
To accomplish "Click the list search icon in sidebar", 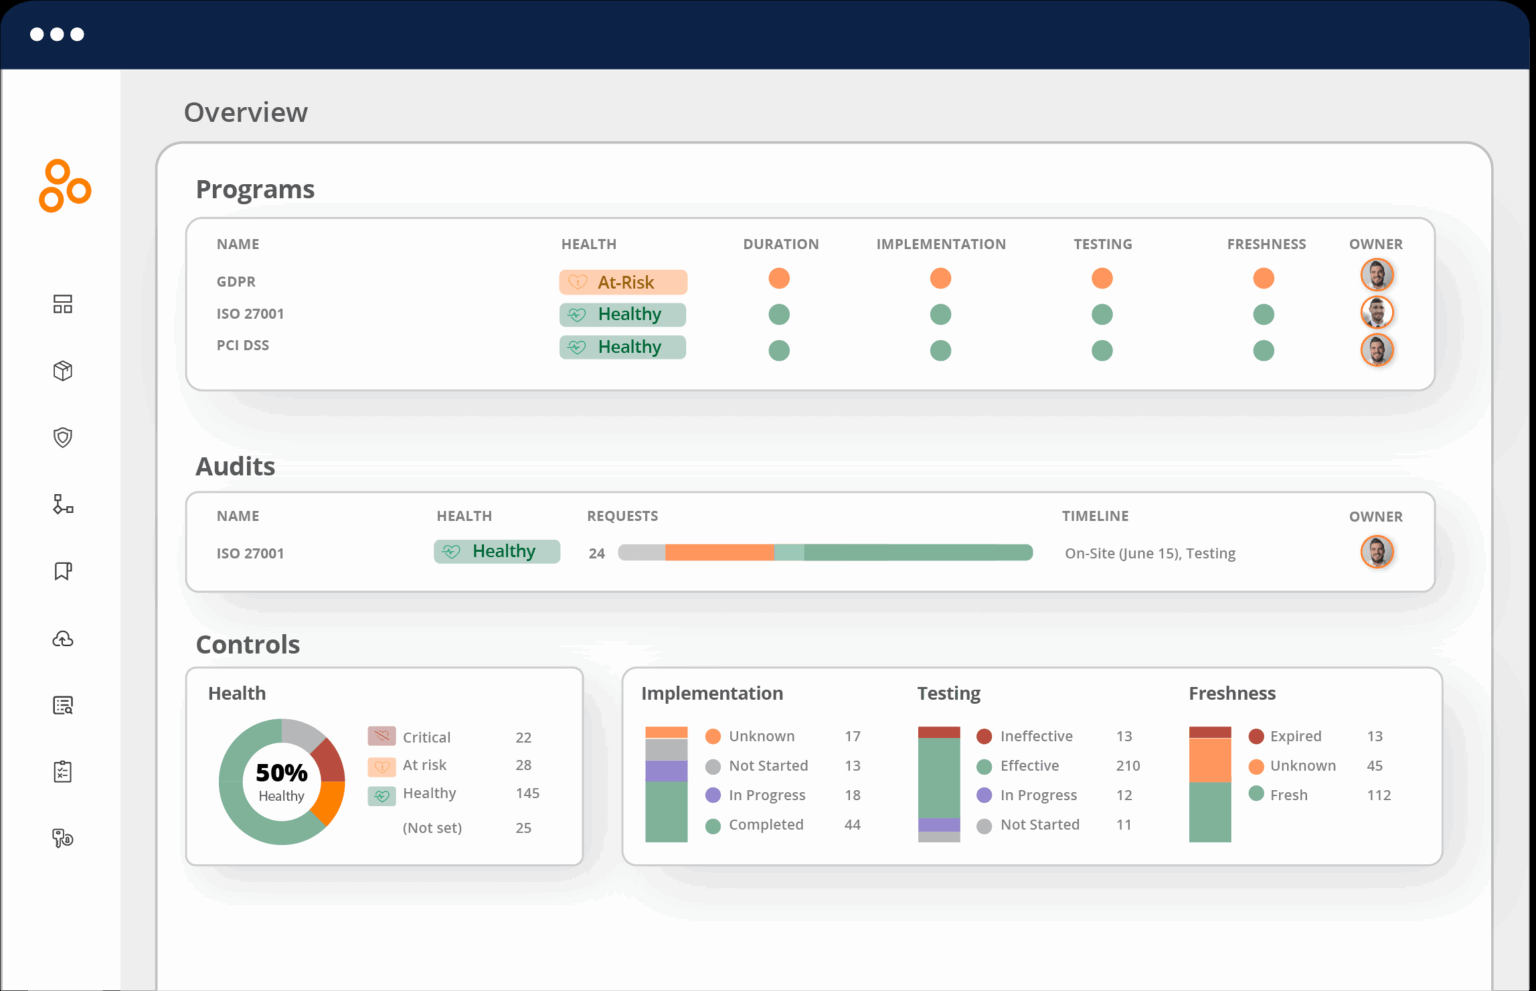I will tap(63, 706).
